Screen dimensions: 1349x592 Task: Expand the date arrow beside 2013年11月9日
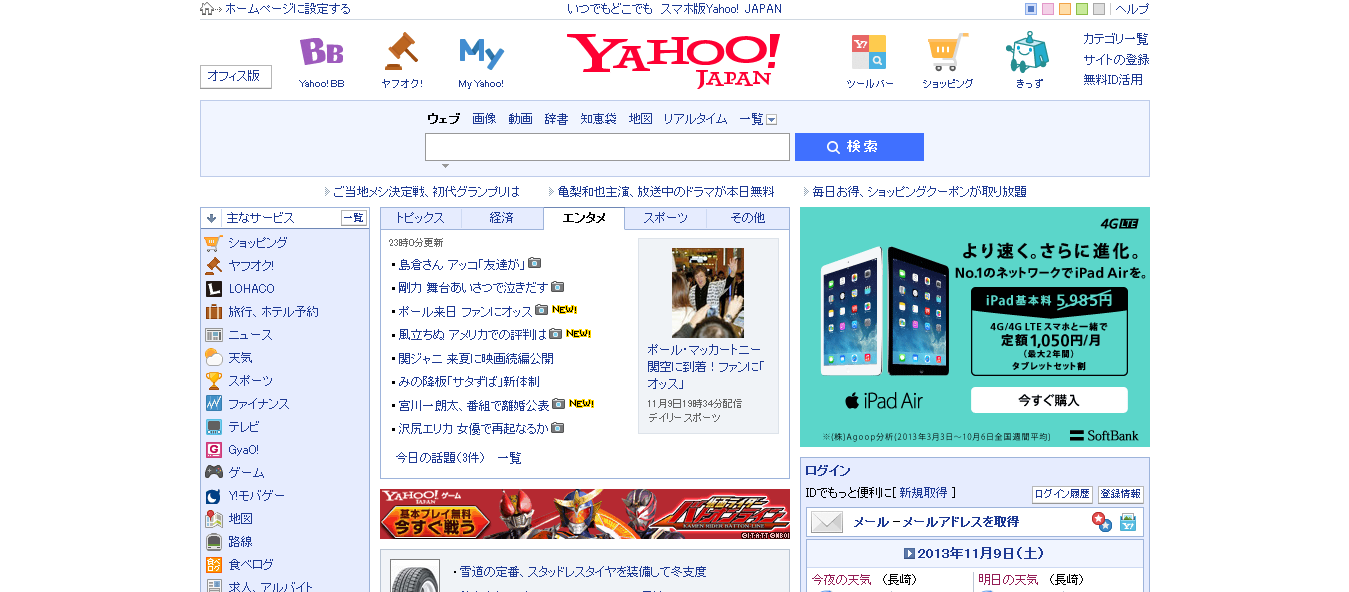[x=909, y=553]
